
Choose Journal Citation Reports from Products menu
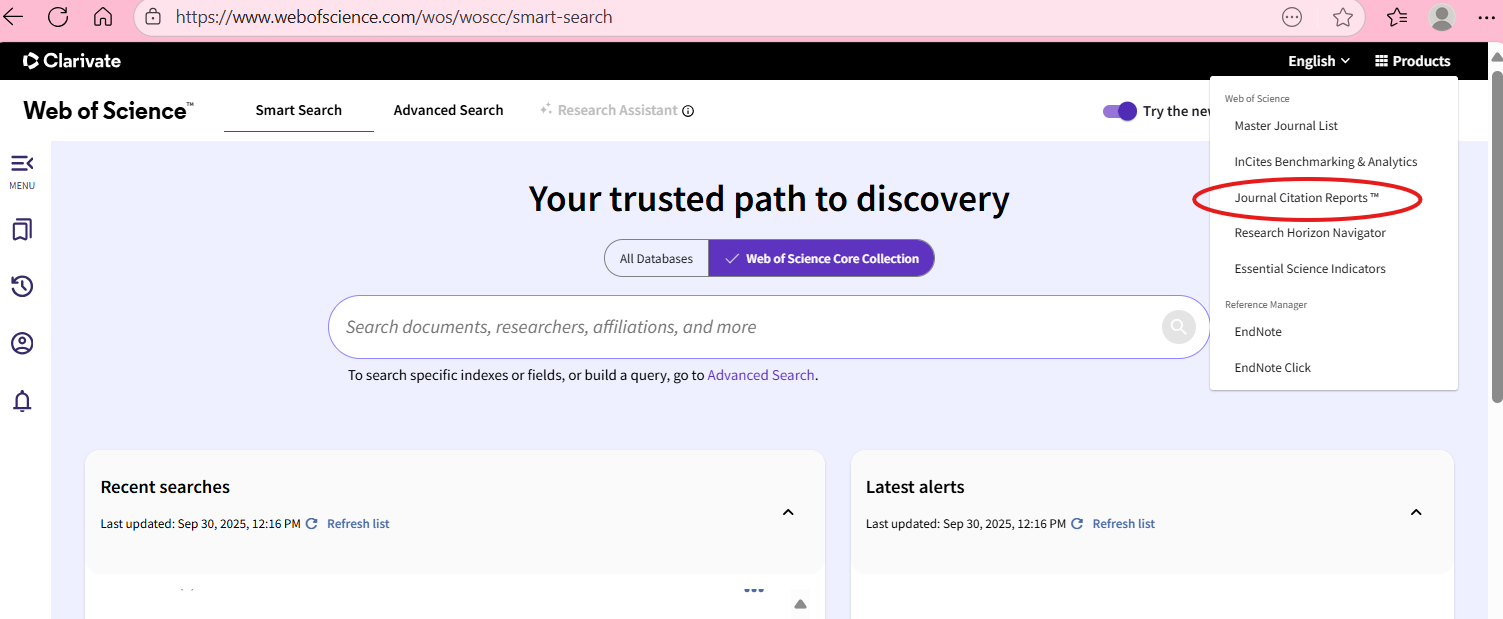1306,198
